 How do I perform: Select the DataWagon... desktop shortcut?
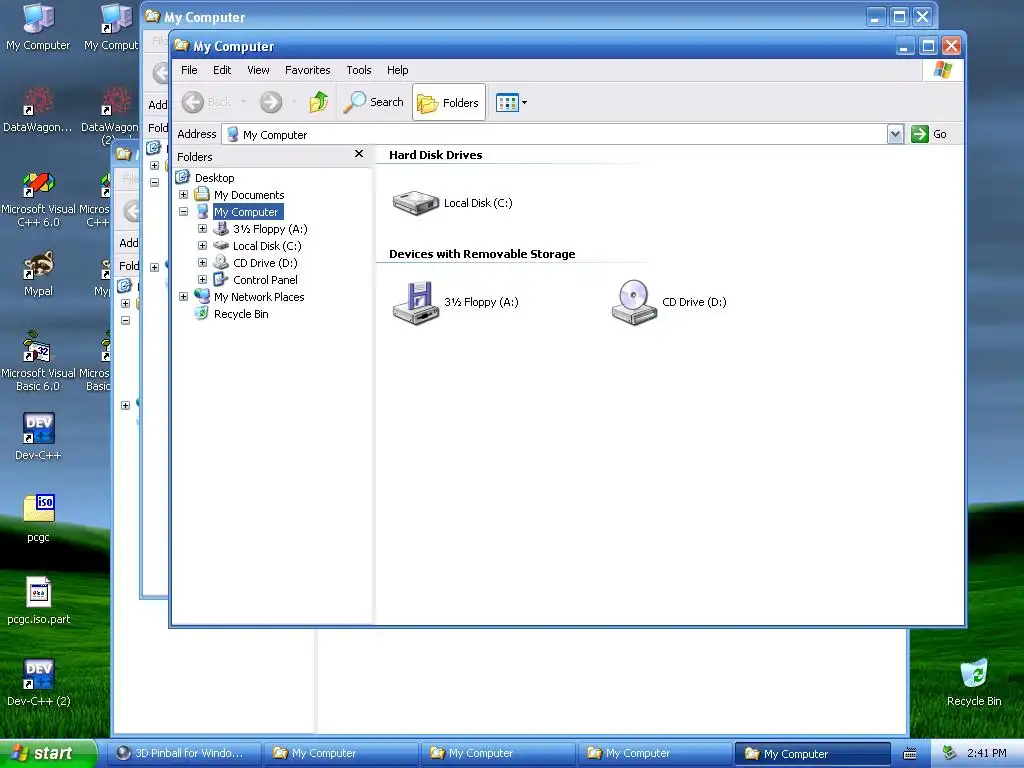pos(38,110)
